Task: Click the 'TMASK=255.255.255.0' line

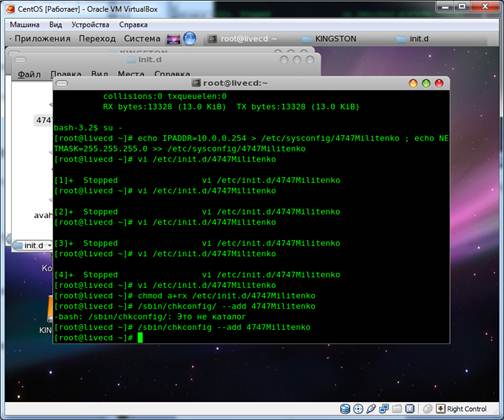Action: click(x=179, y=149)
